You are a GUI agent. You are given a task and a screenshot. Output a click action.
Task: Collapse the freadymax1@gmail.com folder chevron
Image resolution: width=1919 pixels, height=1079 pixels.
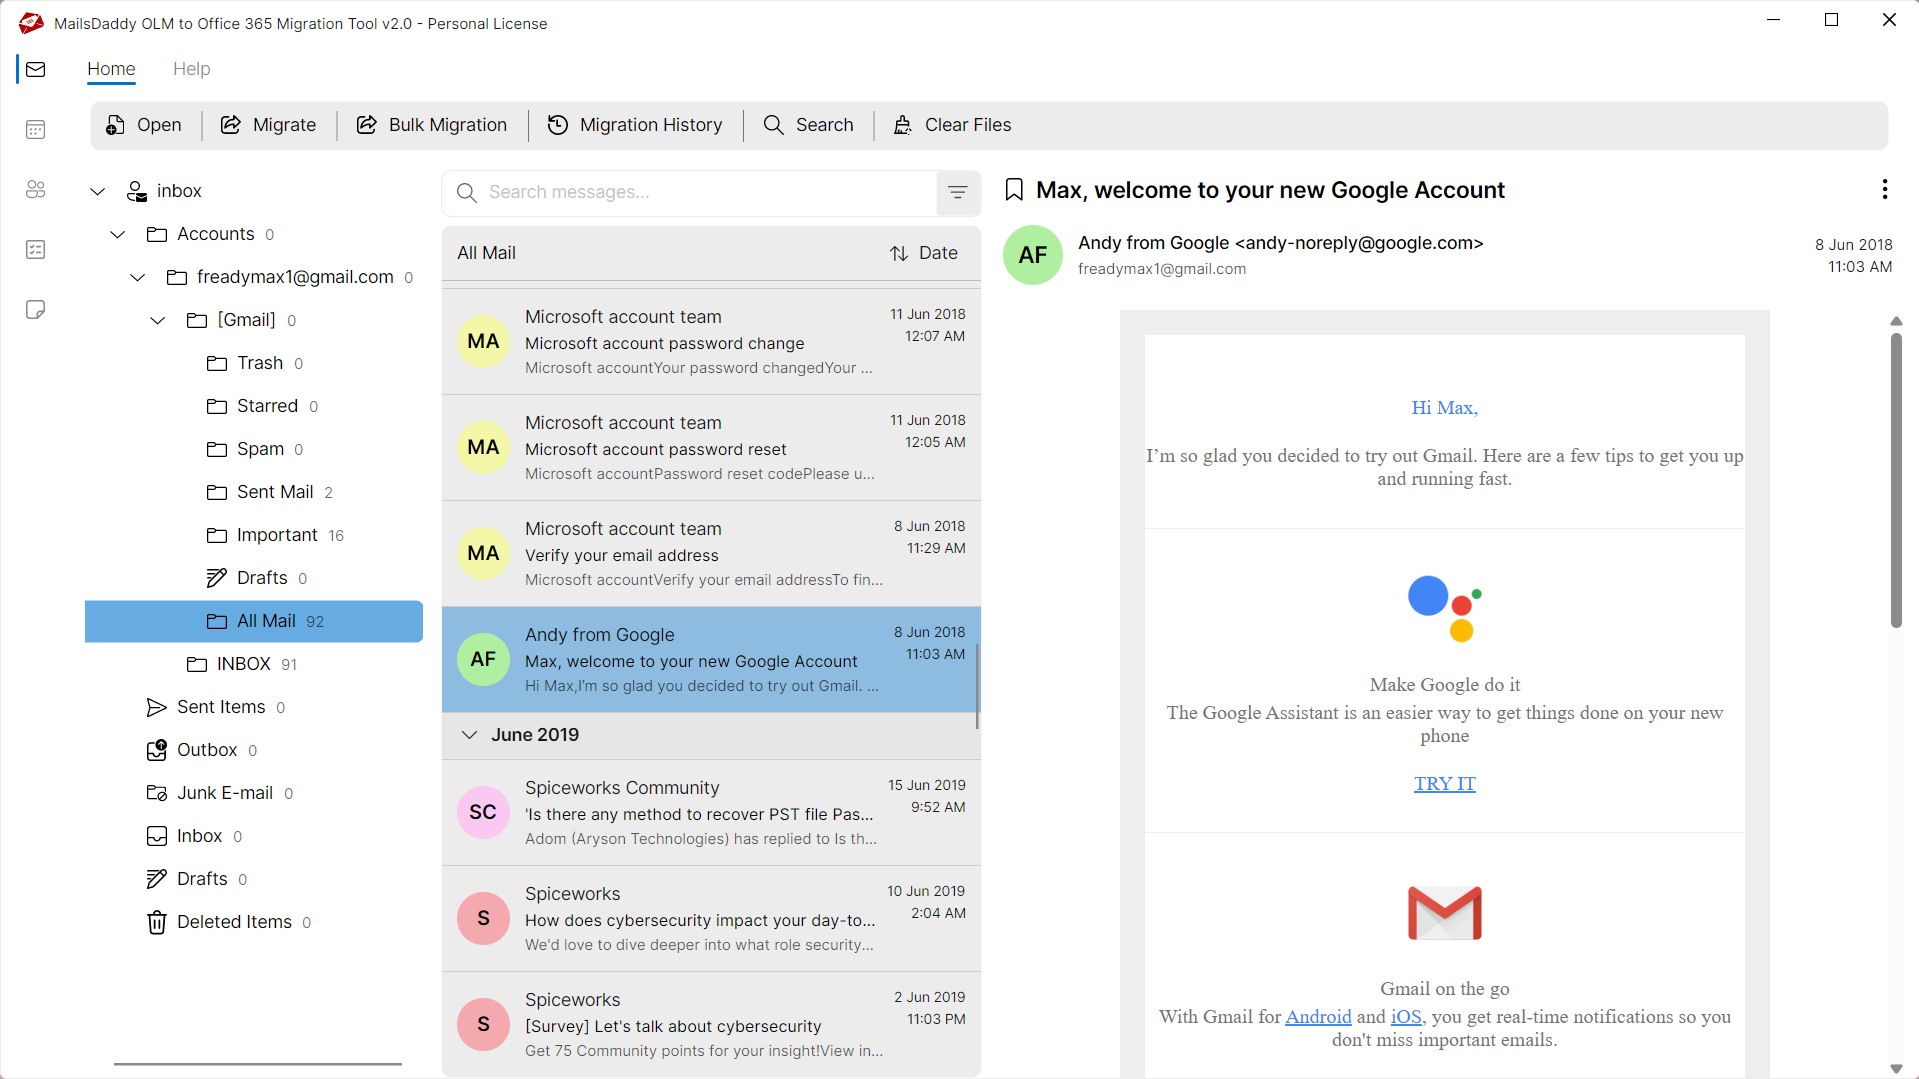click(138, 277)
